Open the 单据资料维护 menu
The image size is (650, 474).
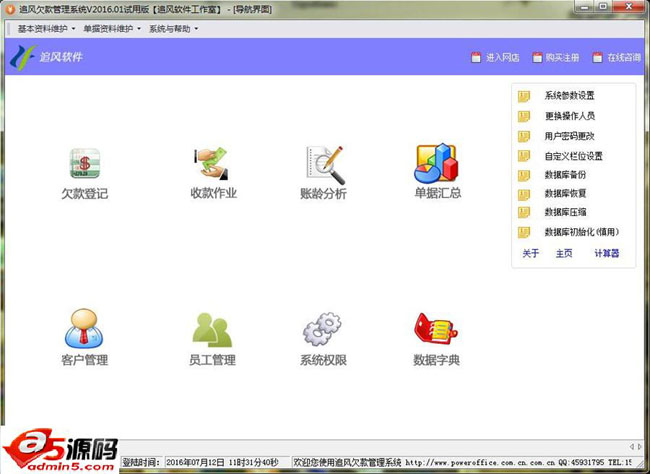point(108,29)
